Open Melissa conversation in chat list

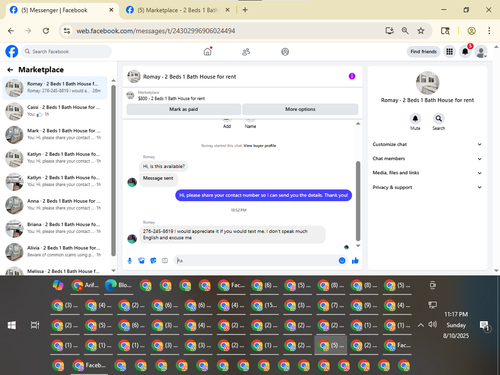(x=55, y=271)
